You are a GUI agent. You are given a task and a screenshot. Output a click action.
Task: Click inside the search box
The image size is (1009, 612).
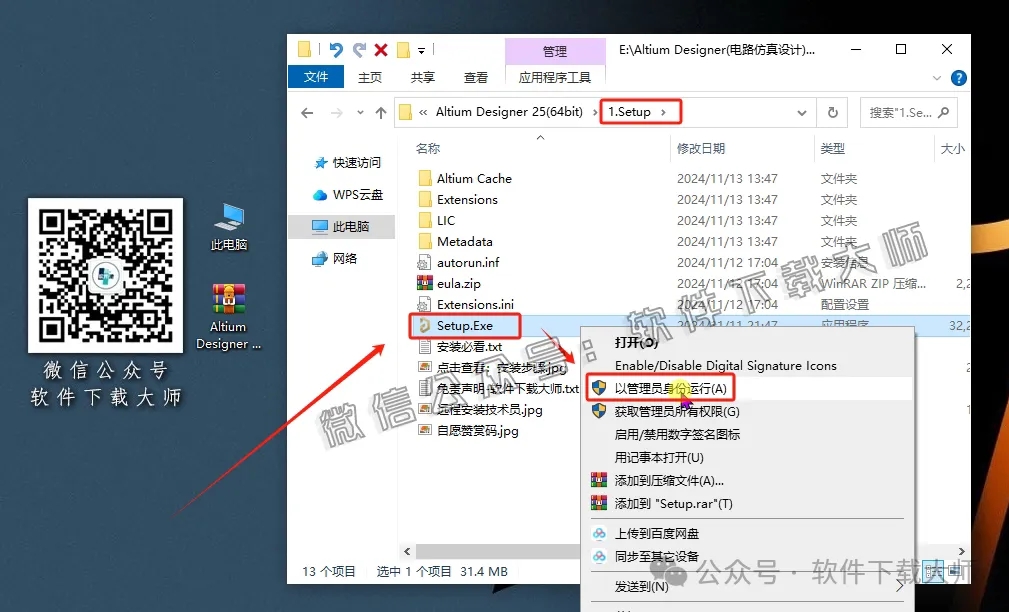pos(905,112)
